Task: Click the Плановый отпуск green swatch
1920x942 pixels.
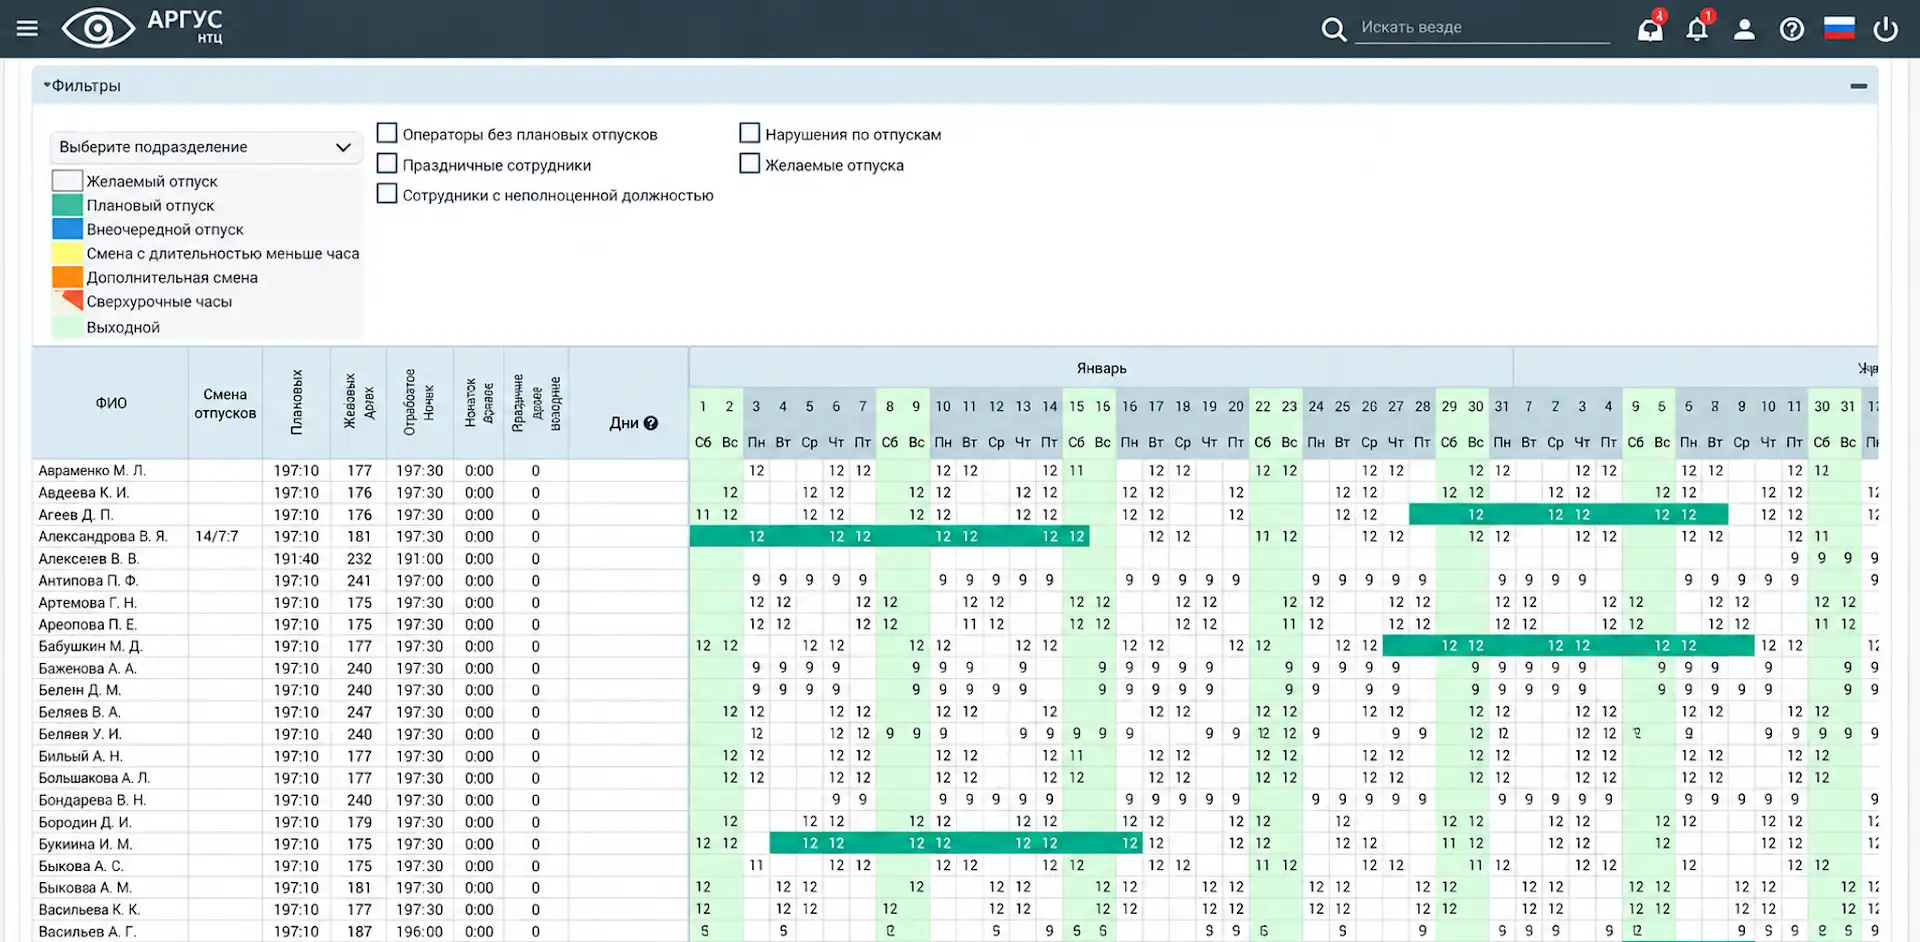Action: (67, 205)
